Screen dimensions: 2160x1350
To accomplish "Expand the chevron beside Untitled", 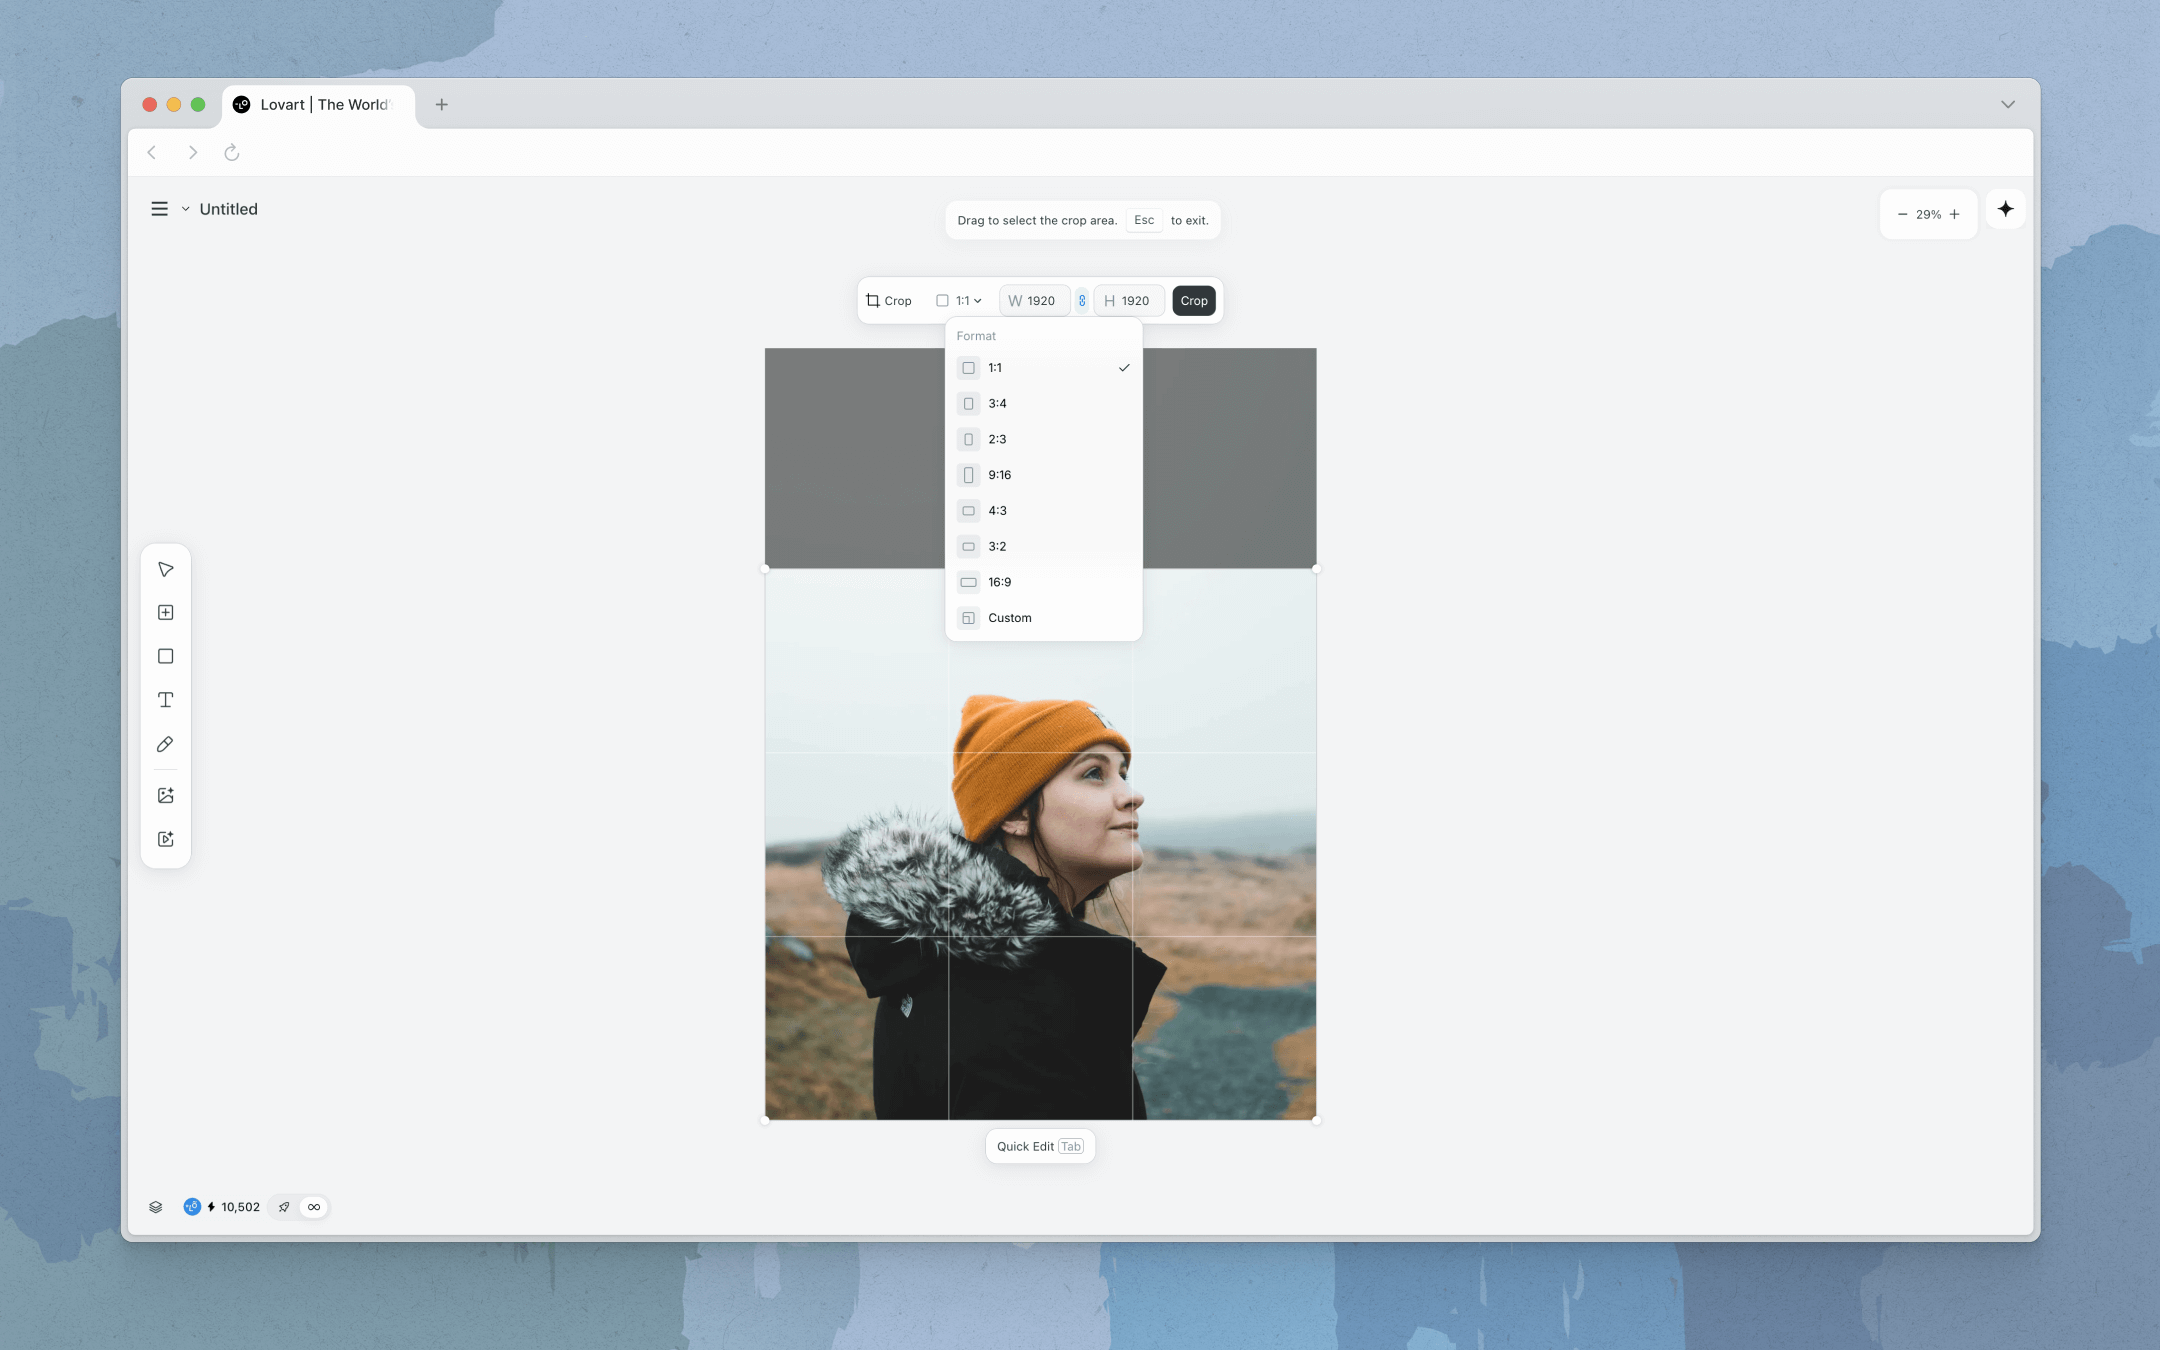I will click(x=185, y=209).
